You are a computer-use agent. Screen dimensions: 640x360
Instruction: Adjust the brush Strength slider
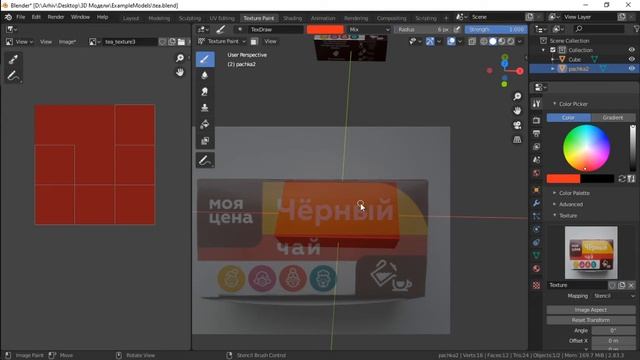point(496,29)
